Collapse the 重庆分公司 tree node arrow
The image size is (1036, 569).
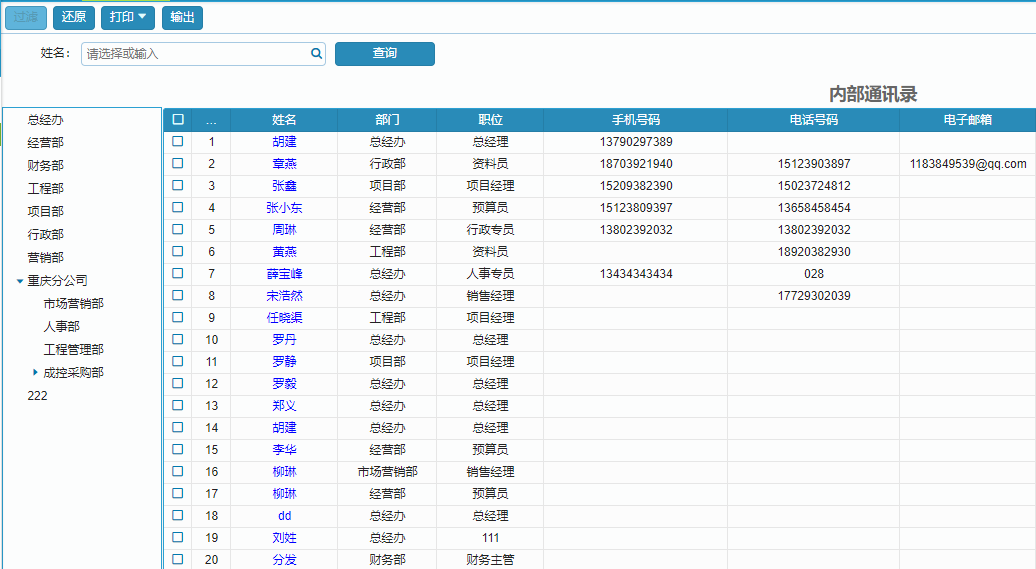[x=20, y=281]
